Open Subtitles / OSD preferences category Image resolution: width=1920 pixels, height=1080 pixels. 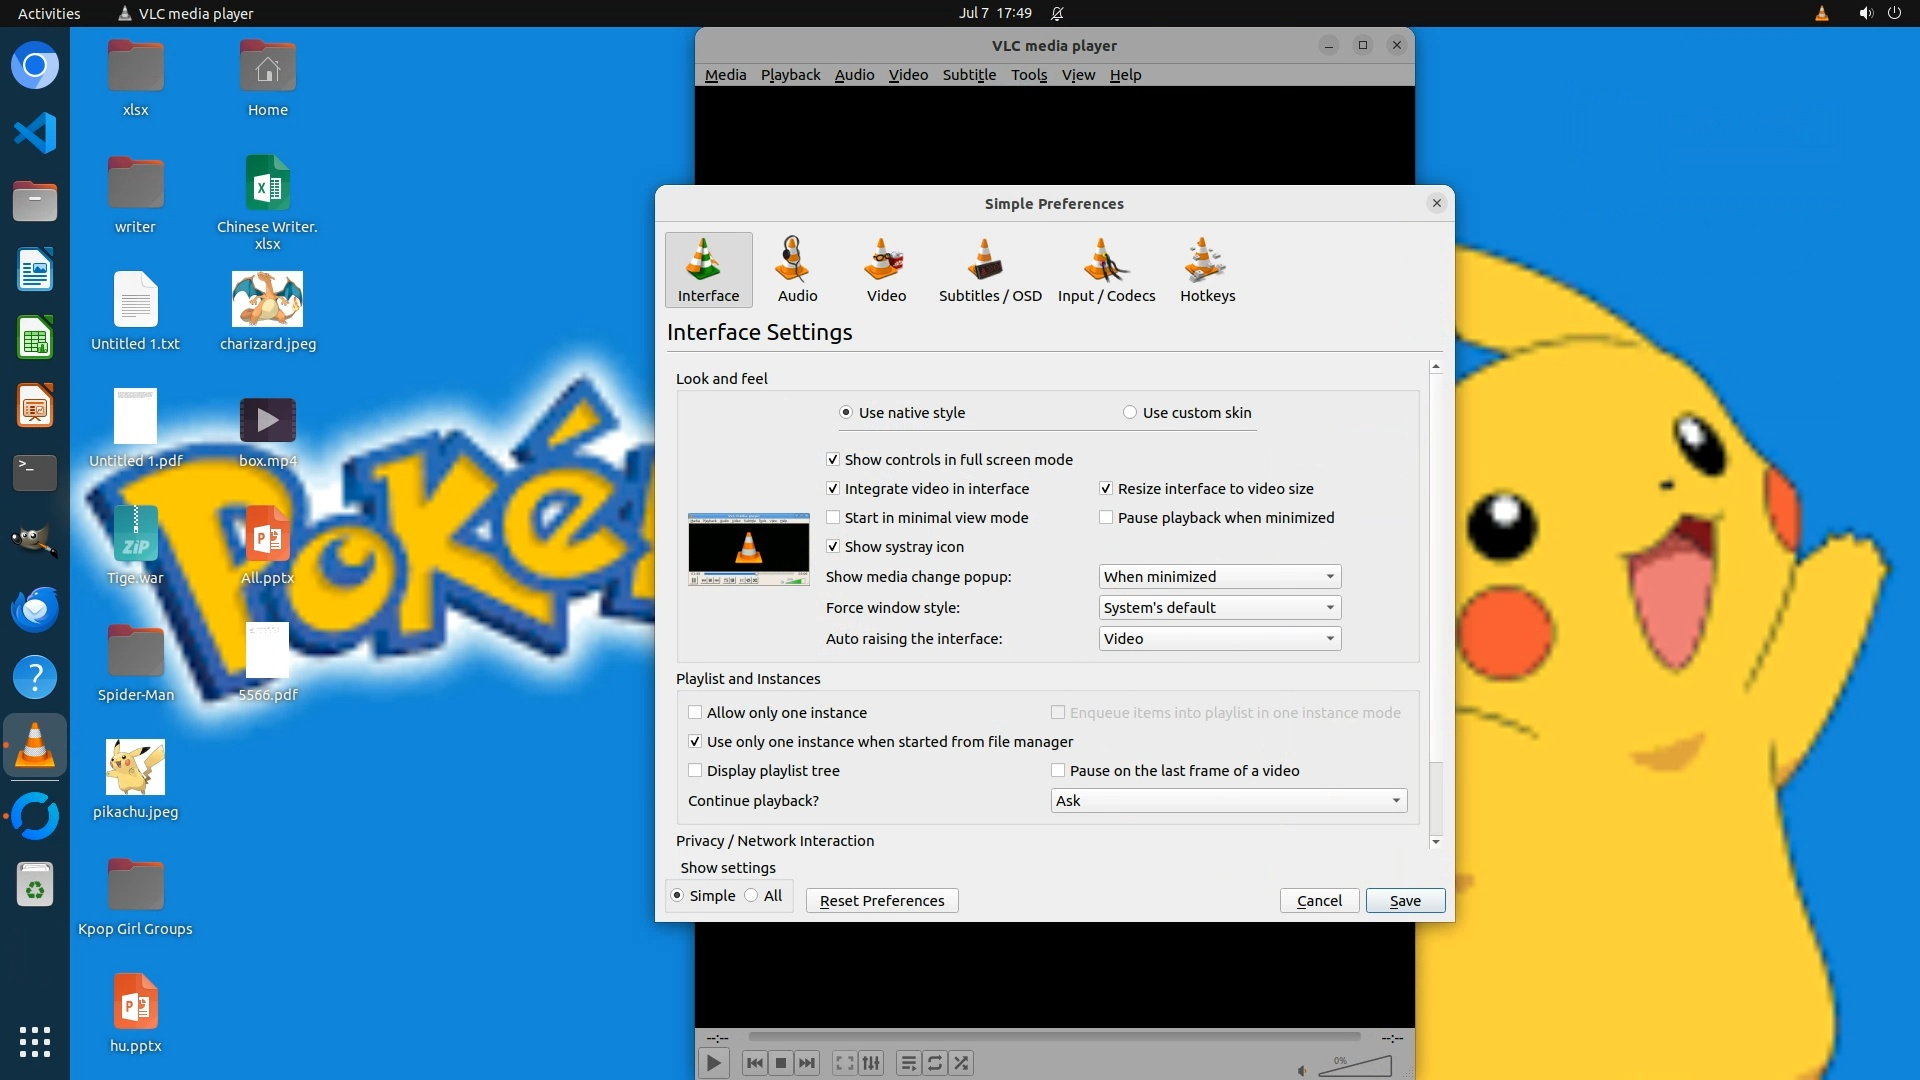pos(989,270)
